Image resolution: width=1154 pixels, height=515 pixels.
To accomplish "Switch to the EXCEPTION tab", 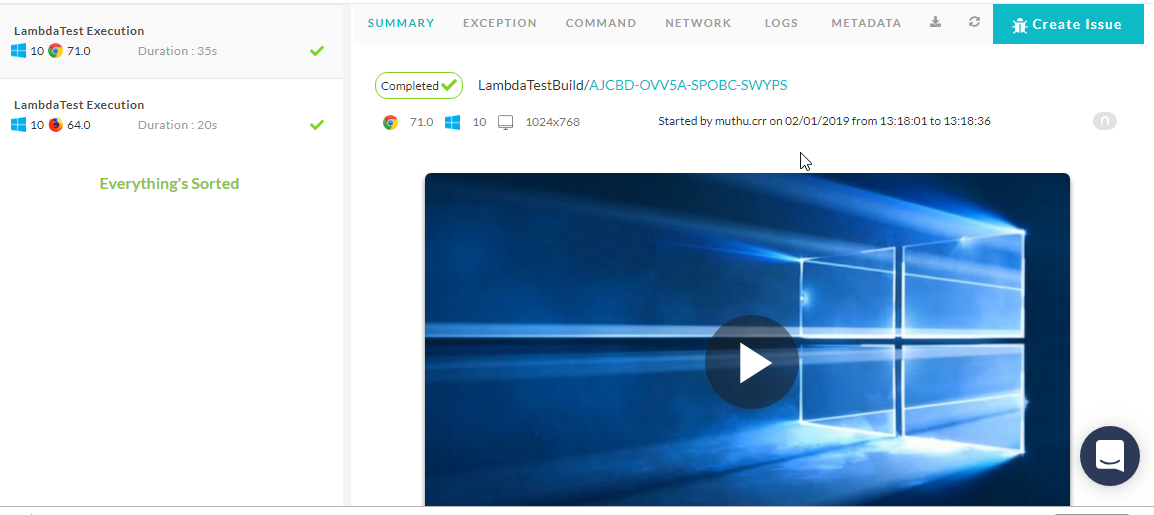I will tap(500, 23).
